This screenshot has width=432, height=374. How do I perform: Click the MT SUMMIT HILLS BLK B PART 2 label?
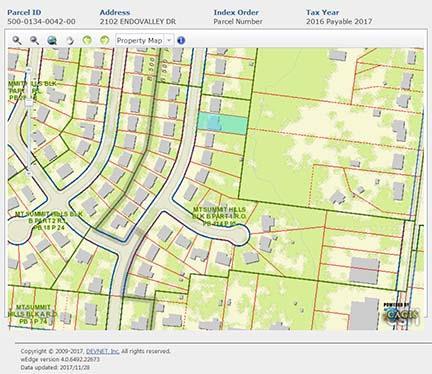[49, 220]
